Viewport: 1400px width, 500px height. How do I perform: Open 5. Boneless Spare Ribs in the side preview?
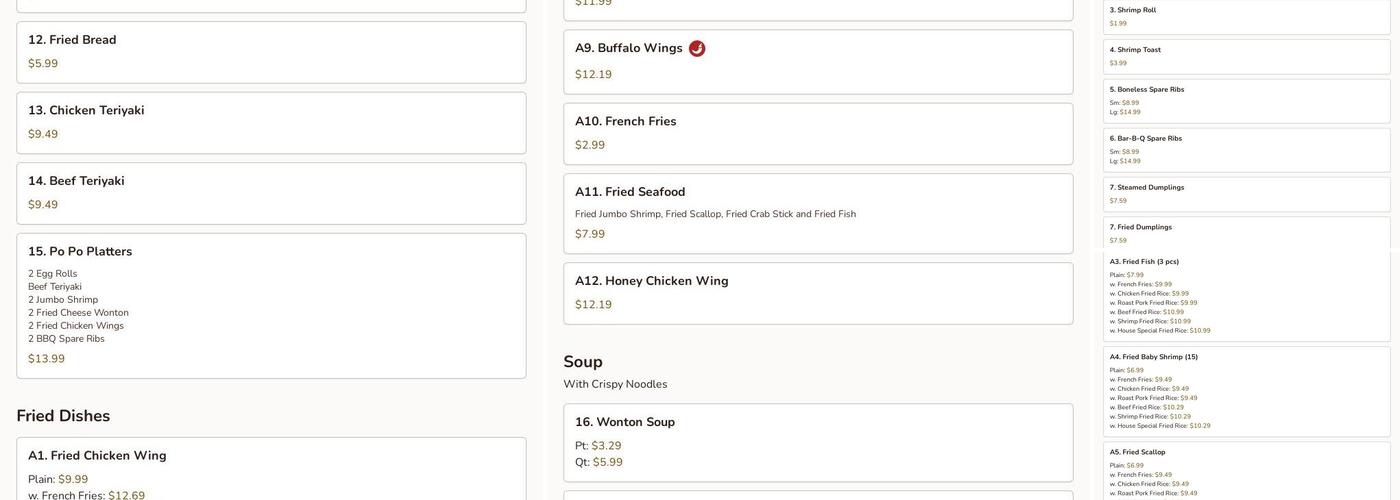pos(1247,101)
